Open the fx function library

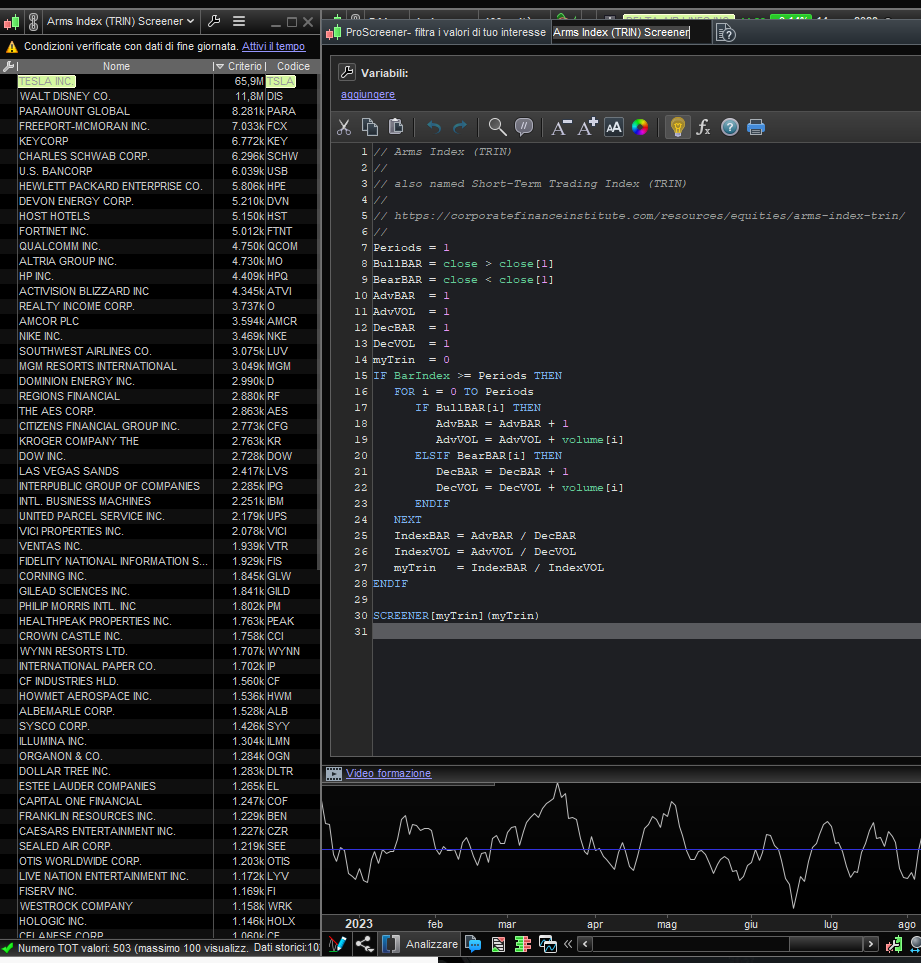(704, 127)
